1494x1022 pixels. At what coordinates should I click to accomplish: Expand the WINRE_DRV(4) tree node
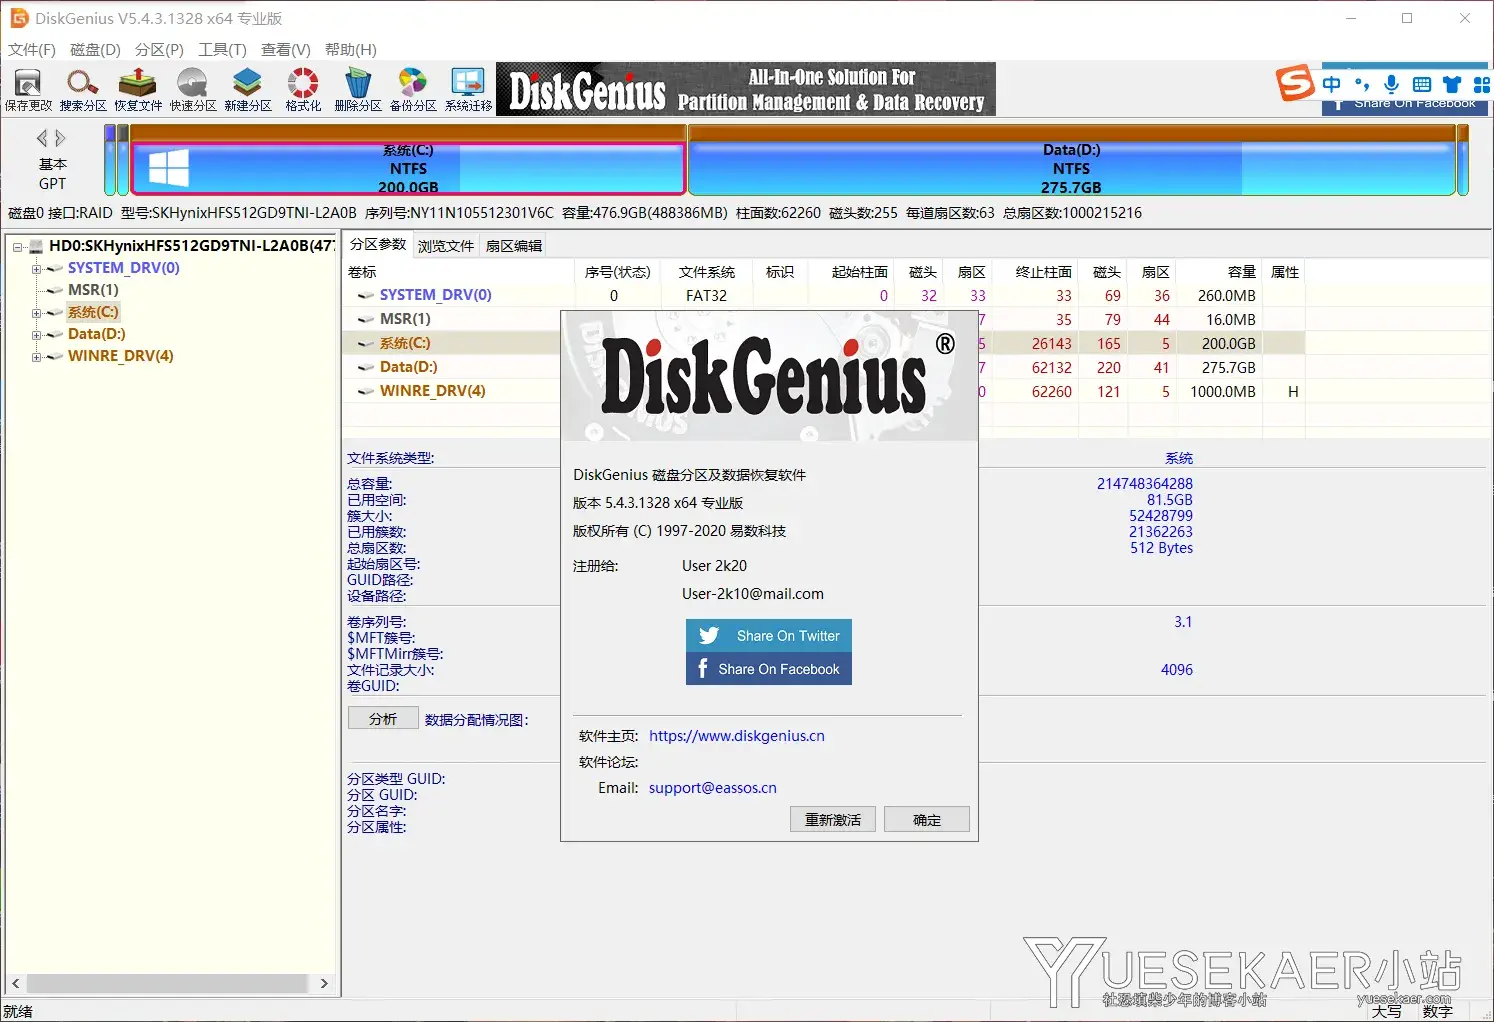coord(36,356)
